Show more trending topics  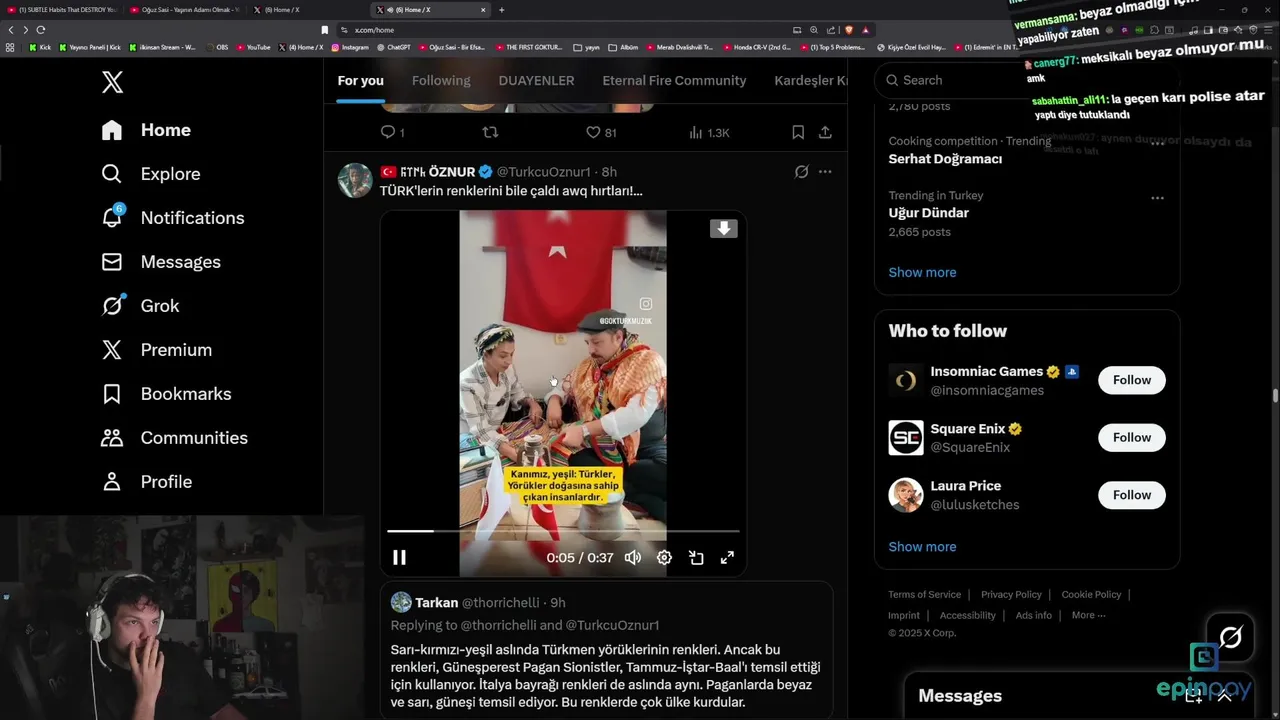point(922,272)
